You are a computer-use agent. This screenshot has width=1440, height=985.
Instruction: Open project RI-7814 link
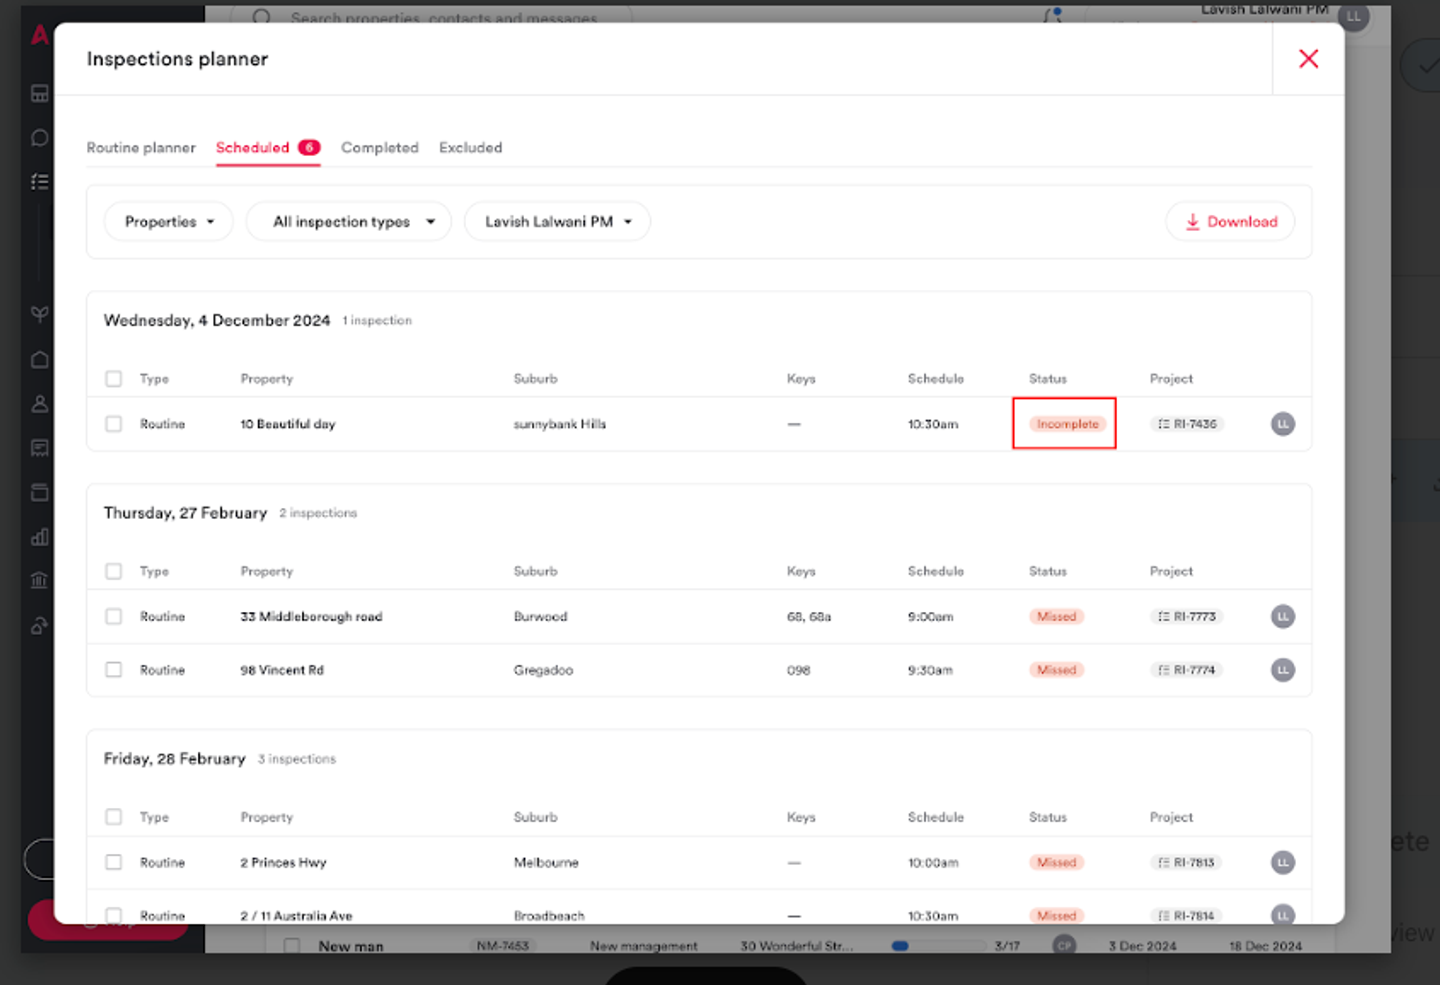point(1187,915)
